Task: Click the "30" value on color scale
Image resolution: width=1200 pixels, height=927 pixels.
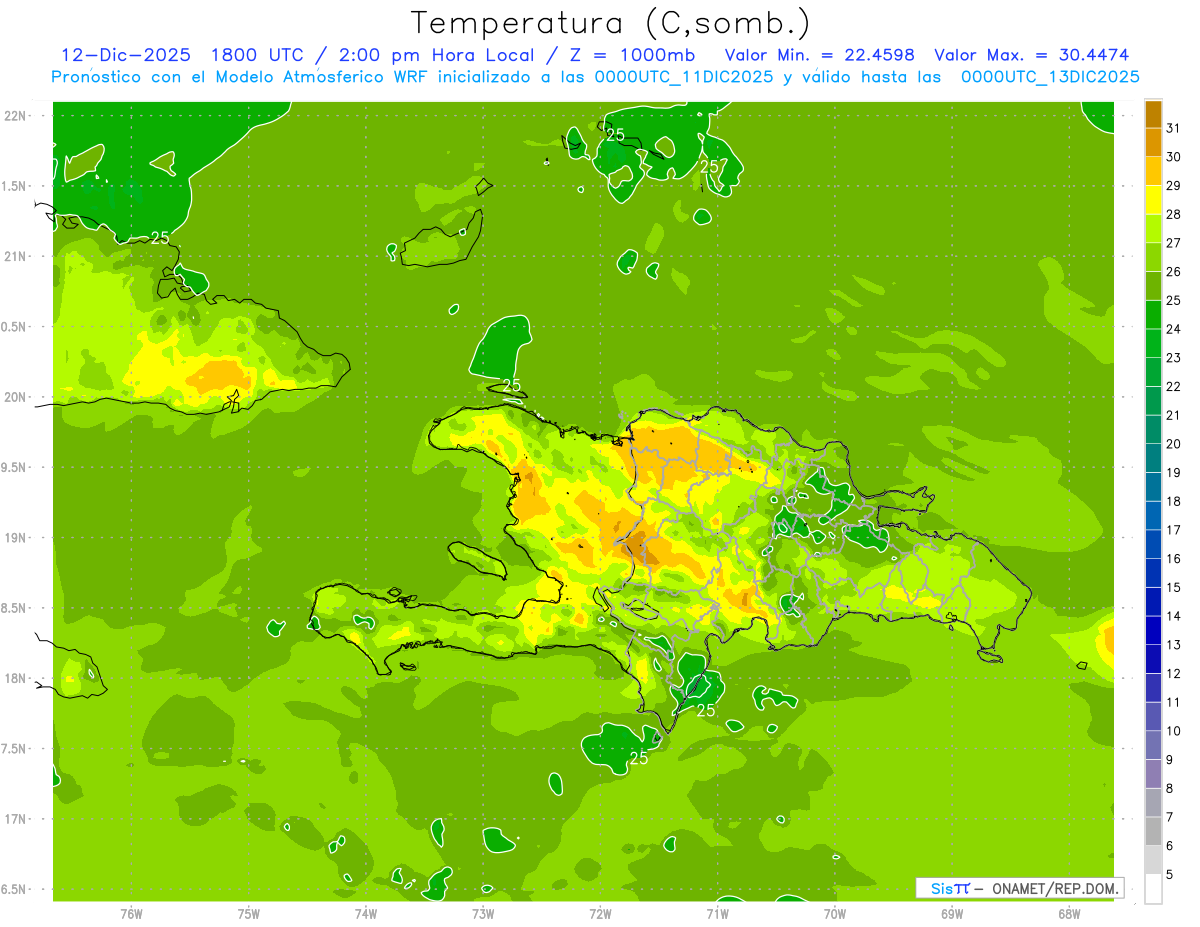Action: click(1174, 157)
